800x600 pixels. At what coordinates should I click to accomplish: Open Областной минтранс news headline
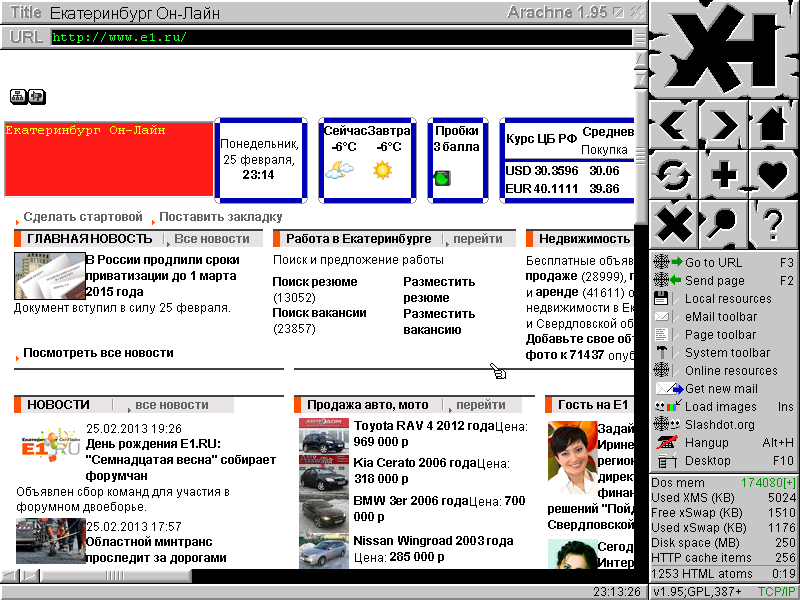(x=156, y=549)
